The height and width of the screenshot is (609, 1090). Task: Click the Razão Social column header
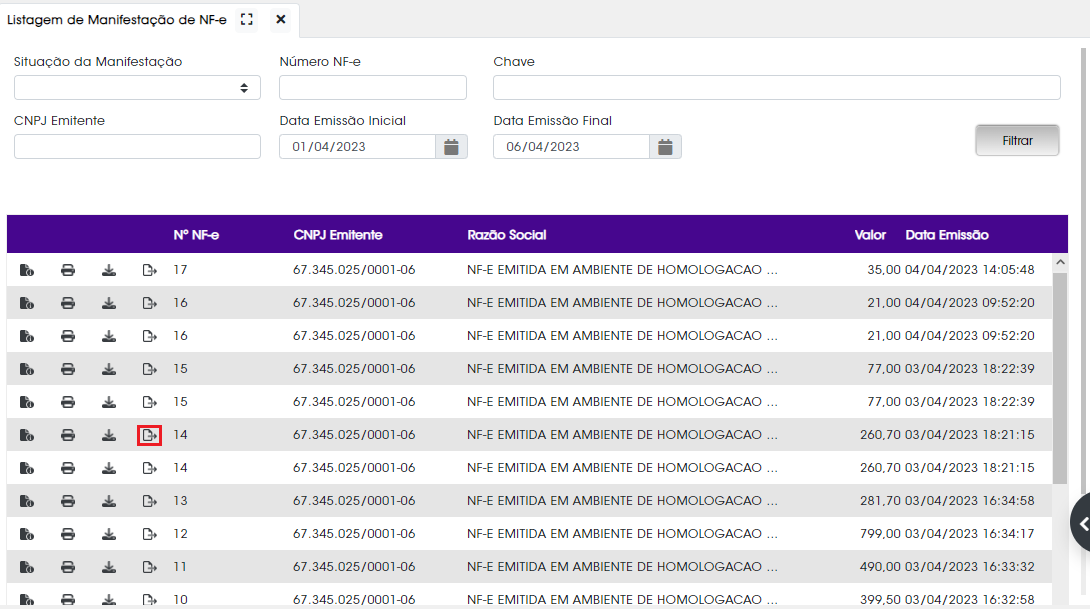coord(507,235)
